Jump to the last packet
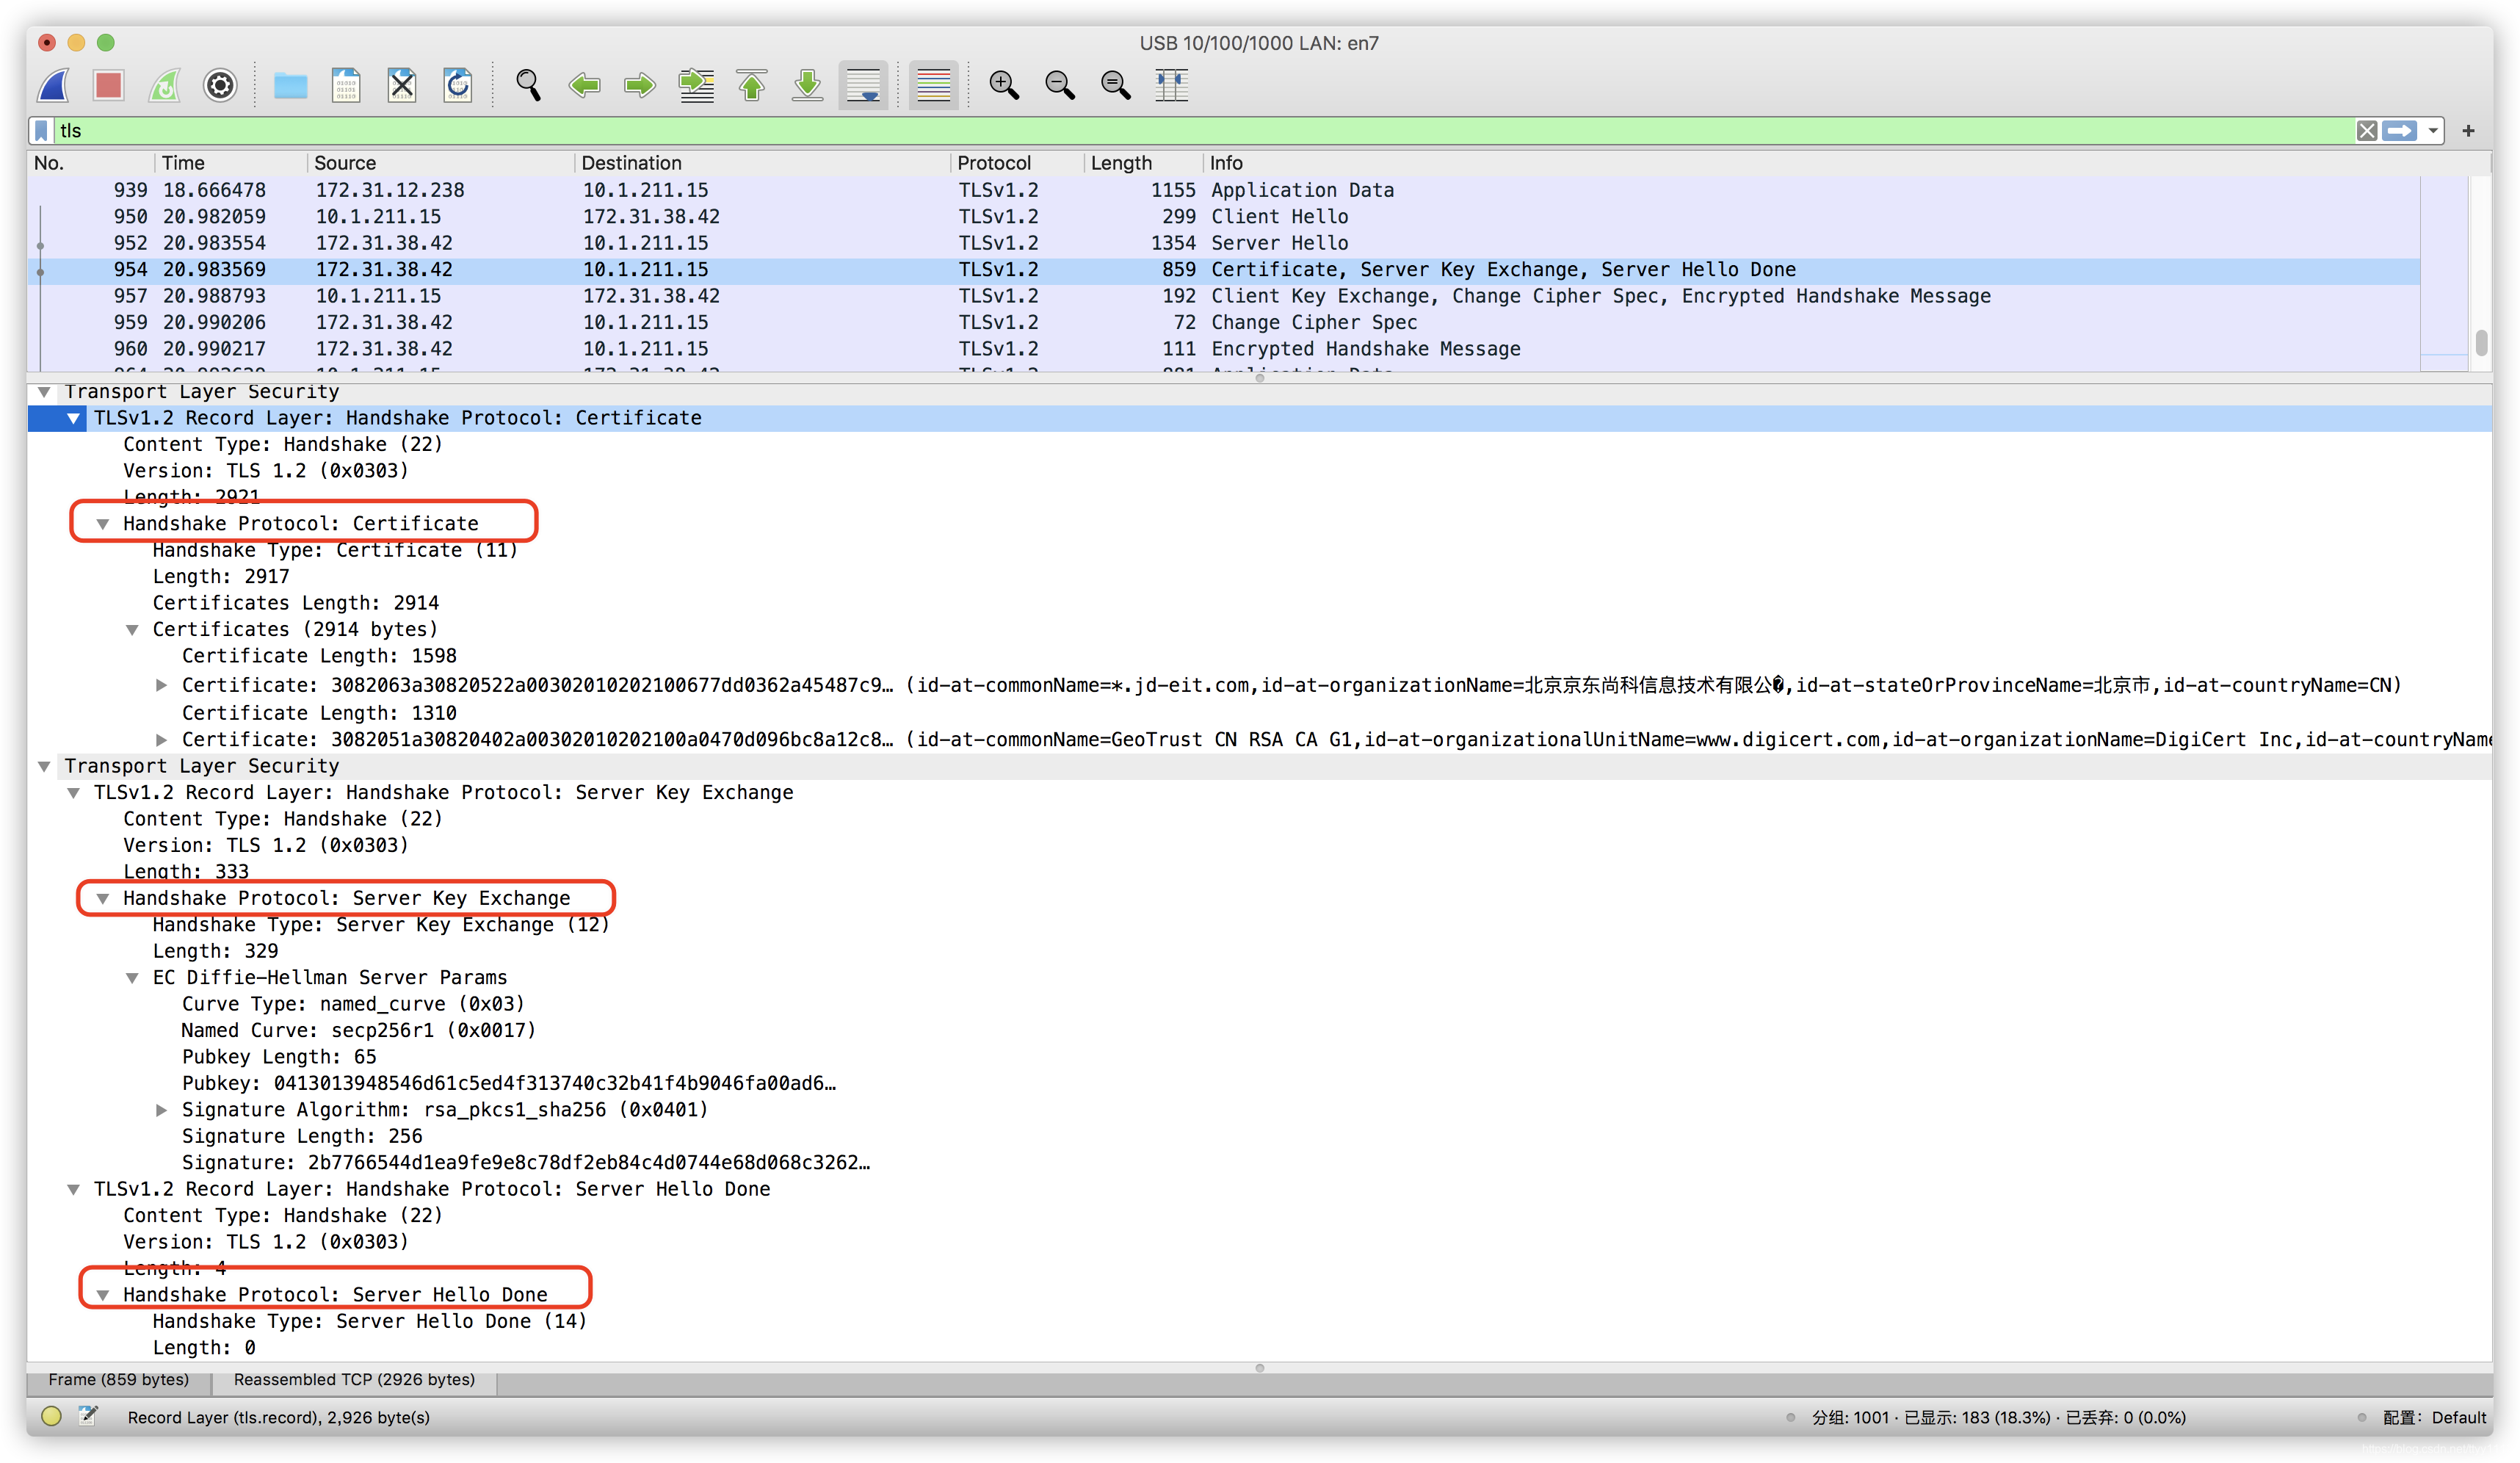Screen dimensions: 2520x1463 click(807, 85)
